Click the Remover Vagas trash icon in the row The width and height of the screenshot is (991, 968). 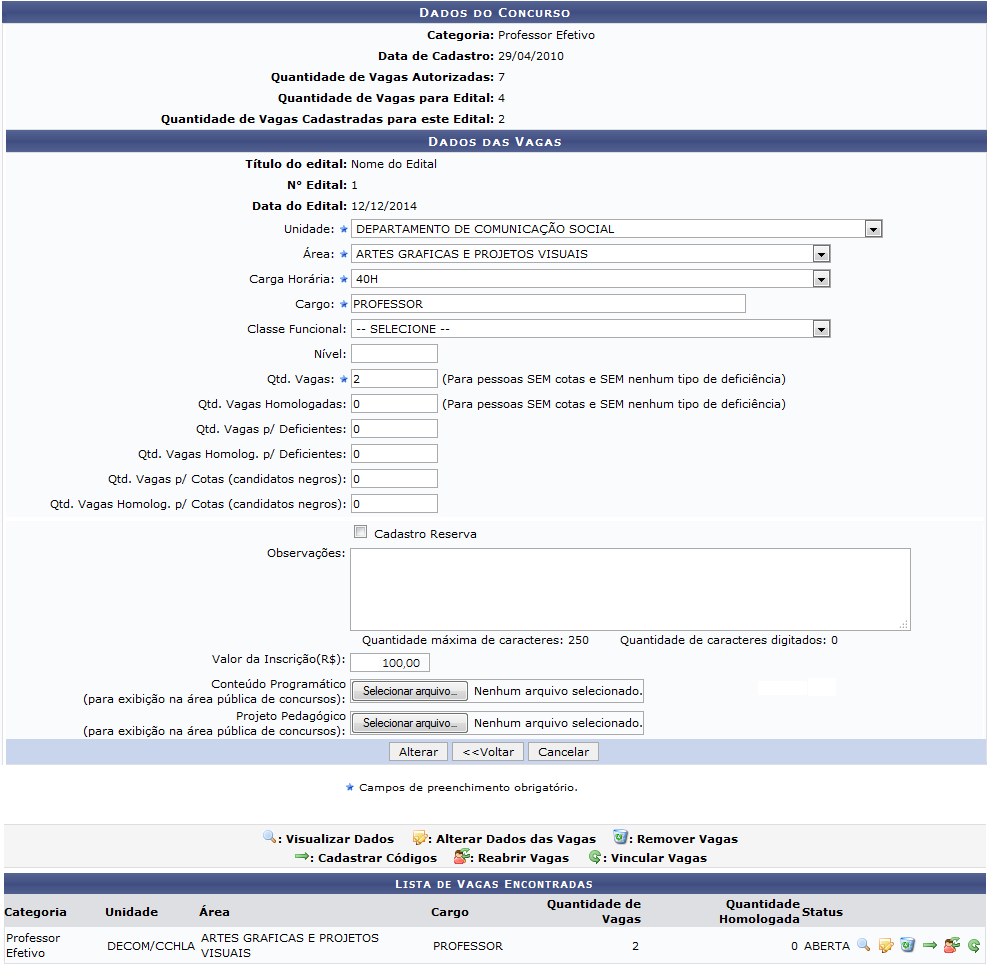pos(907,945)
